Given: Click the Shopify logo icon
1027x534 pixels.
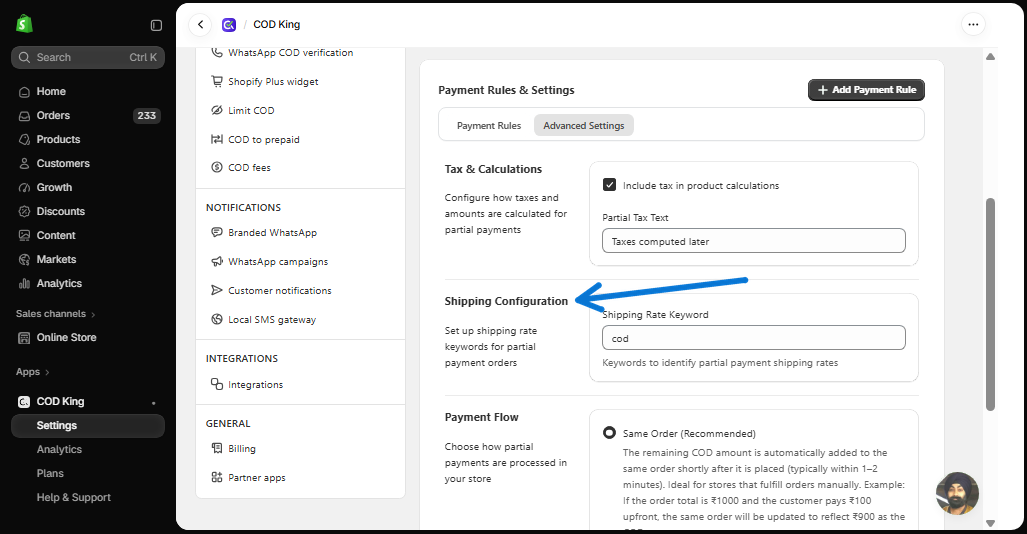Looking at the screenshot, I should point(24,24).
